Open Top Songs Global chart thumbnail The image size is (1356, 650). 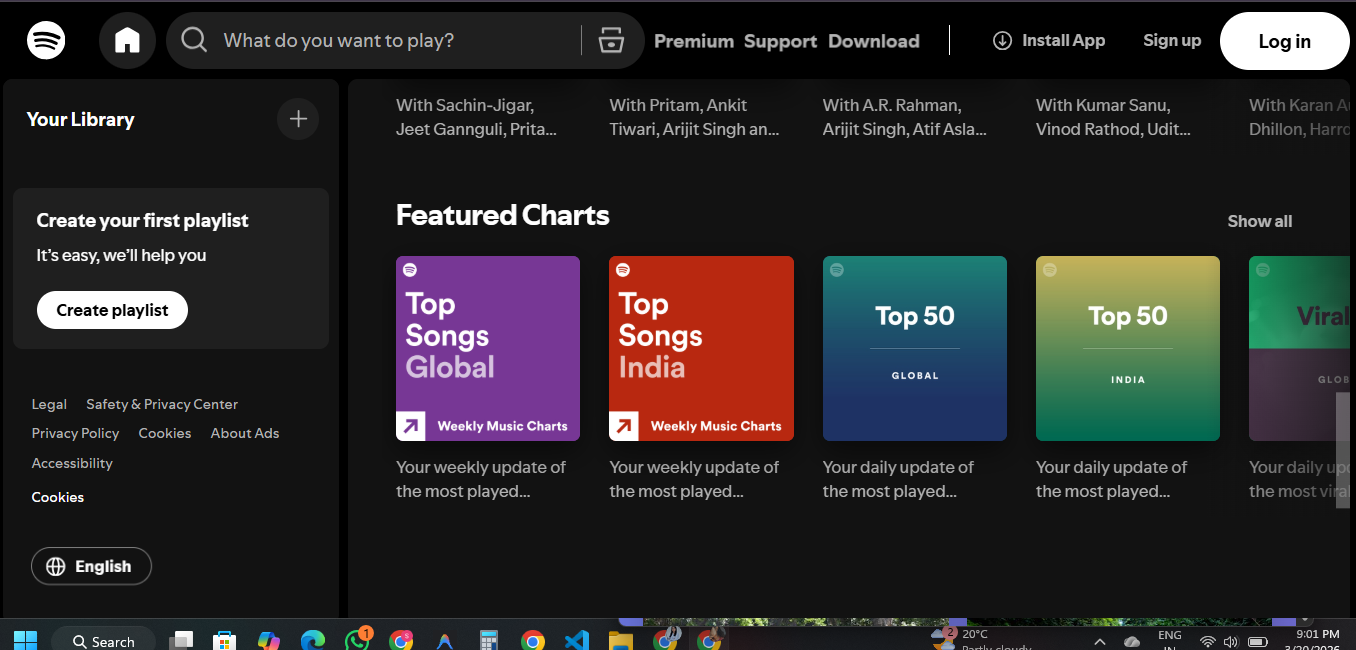click(488, 348)
